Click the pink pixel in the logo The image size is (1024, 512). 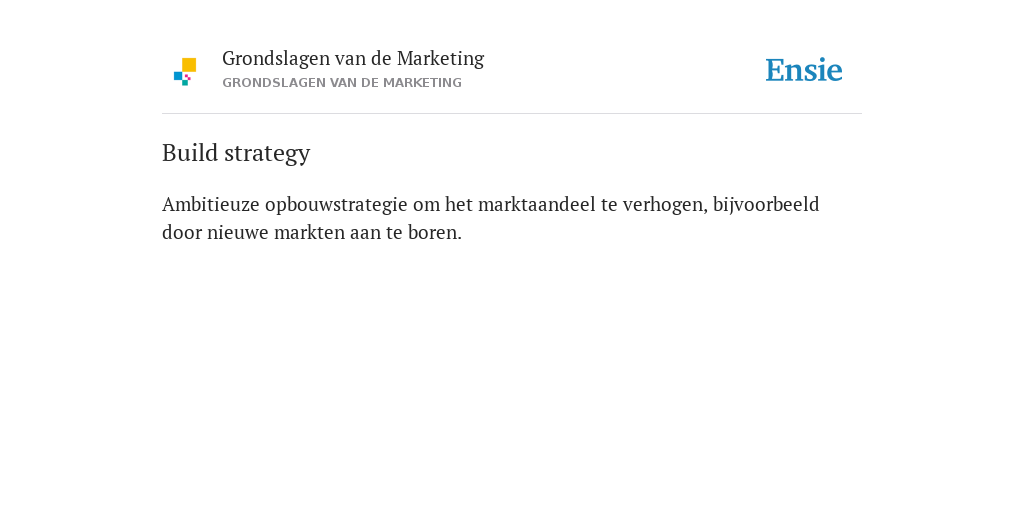(x=187, y=77)
